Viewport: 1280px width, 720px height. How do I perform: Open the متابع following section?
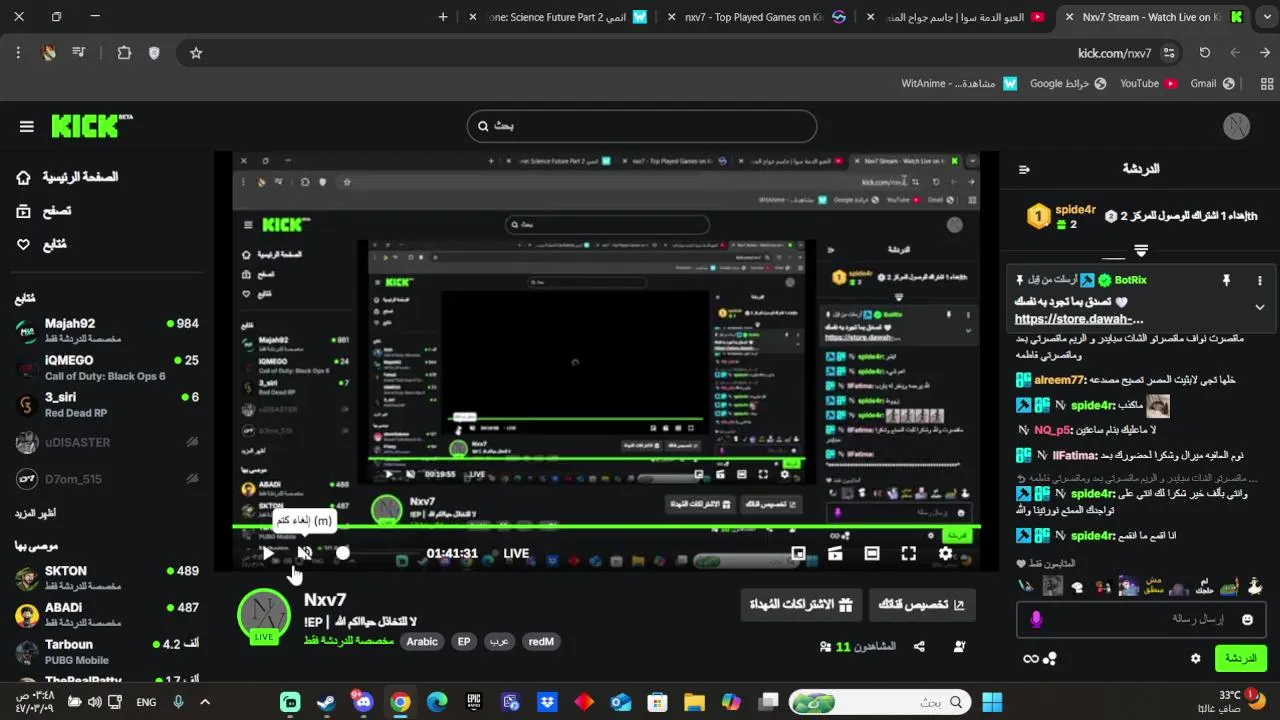(42, 244)
